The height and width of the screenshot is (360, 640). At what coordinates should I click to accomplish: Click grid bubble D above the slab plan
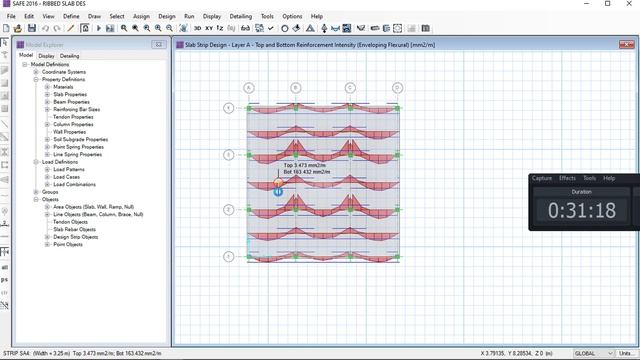(397, 88)
